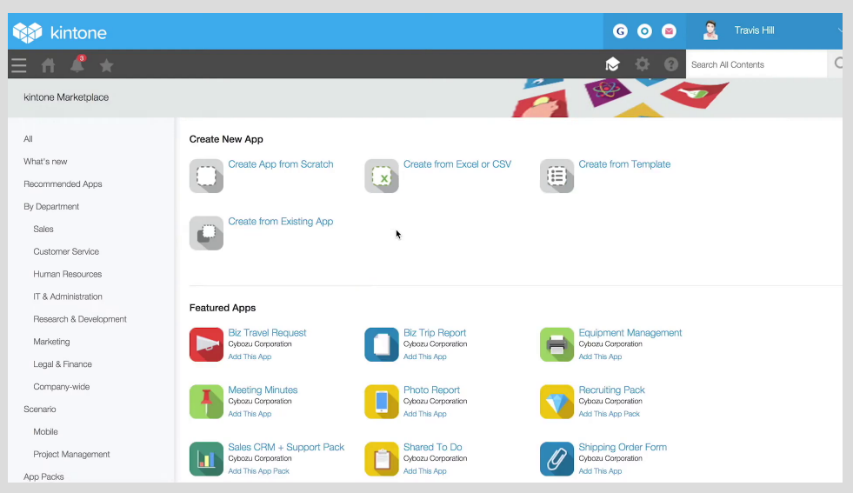The height and width of the screenshot is (493, 853).
Task: Select IT & Administration department
Action: point(67,297)
